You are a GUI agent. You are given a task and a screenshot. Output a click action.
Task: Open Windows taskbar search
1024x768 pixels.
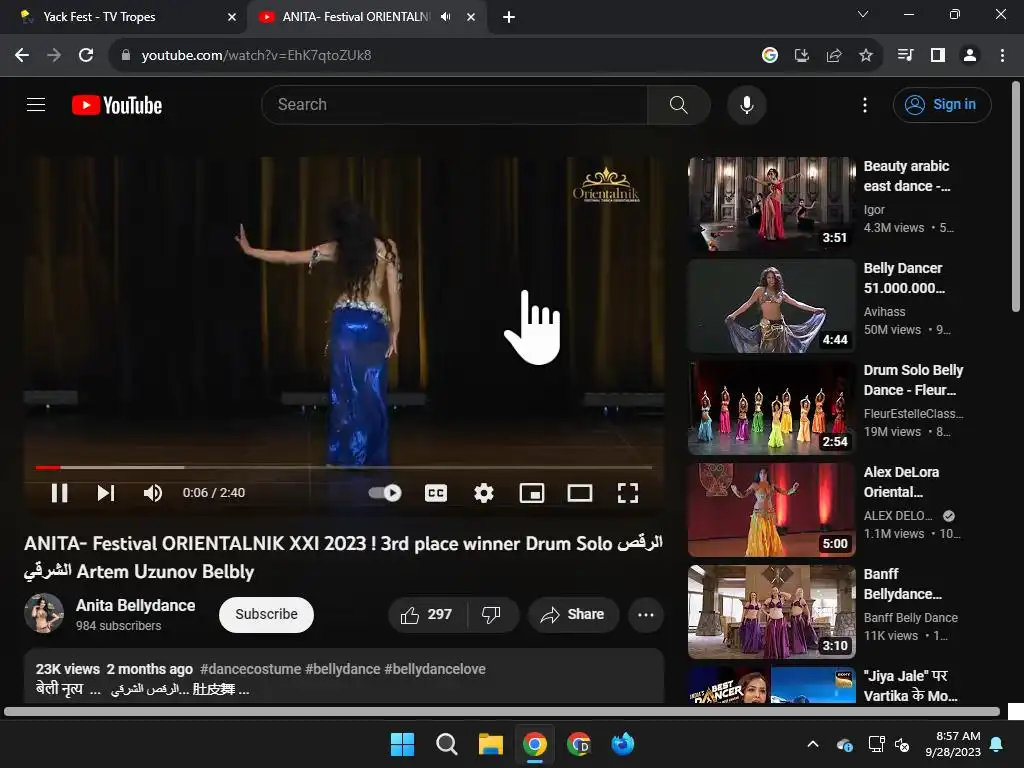pyautogui.click(x=446, y=744)
